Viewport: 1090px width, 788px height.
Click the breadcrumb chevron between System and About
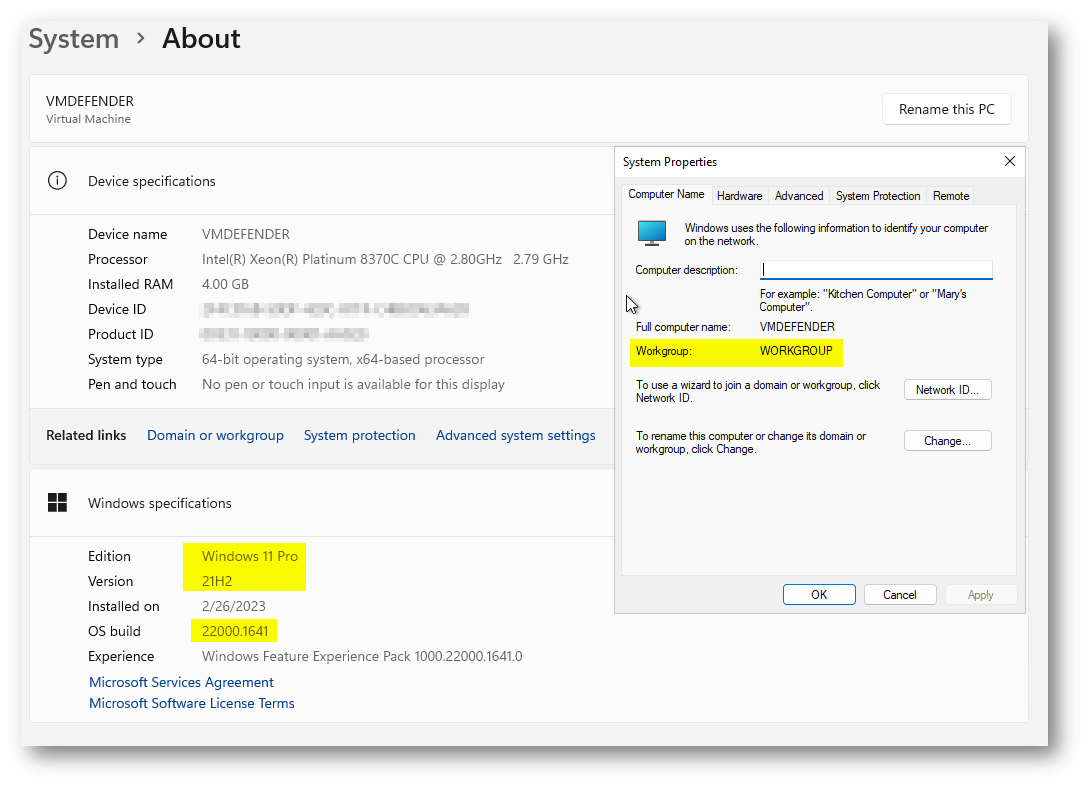click(x=141, y=38)
